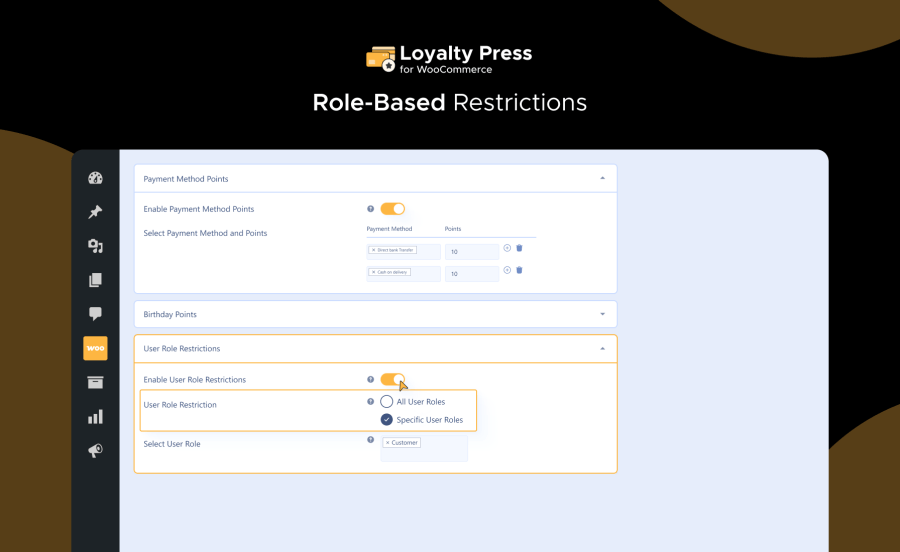Remove the Direct bank transfer tag
This screenshot has width=900, height=552.
coord(373,250)
